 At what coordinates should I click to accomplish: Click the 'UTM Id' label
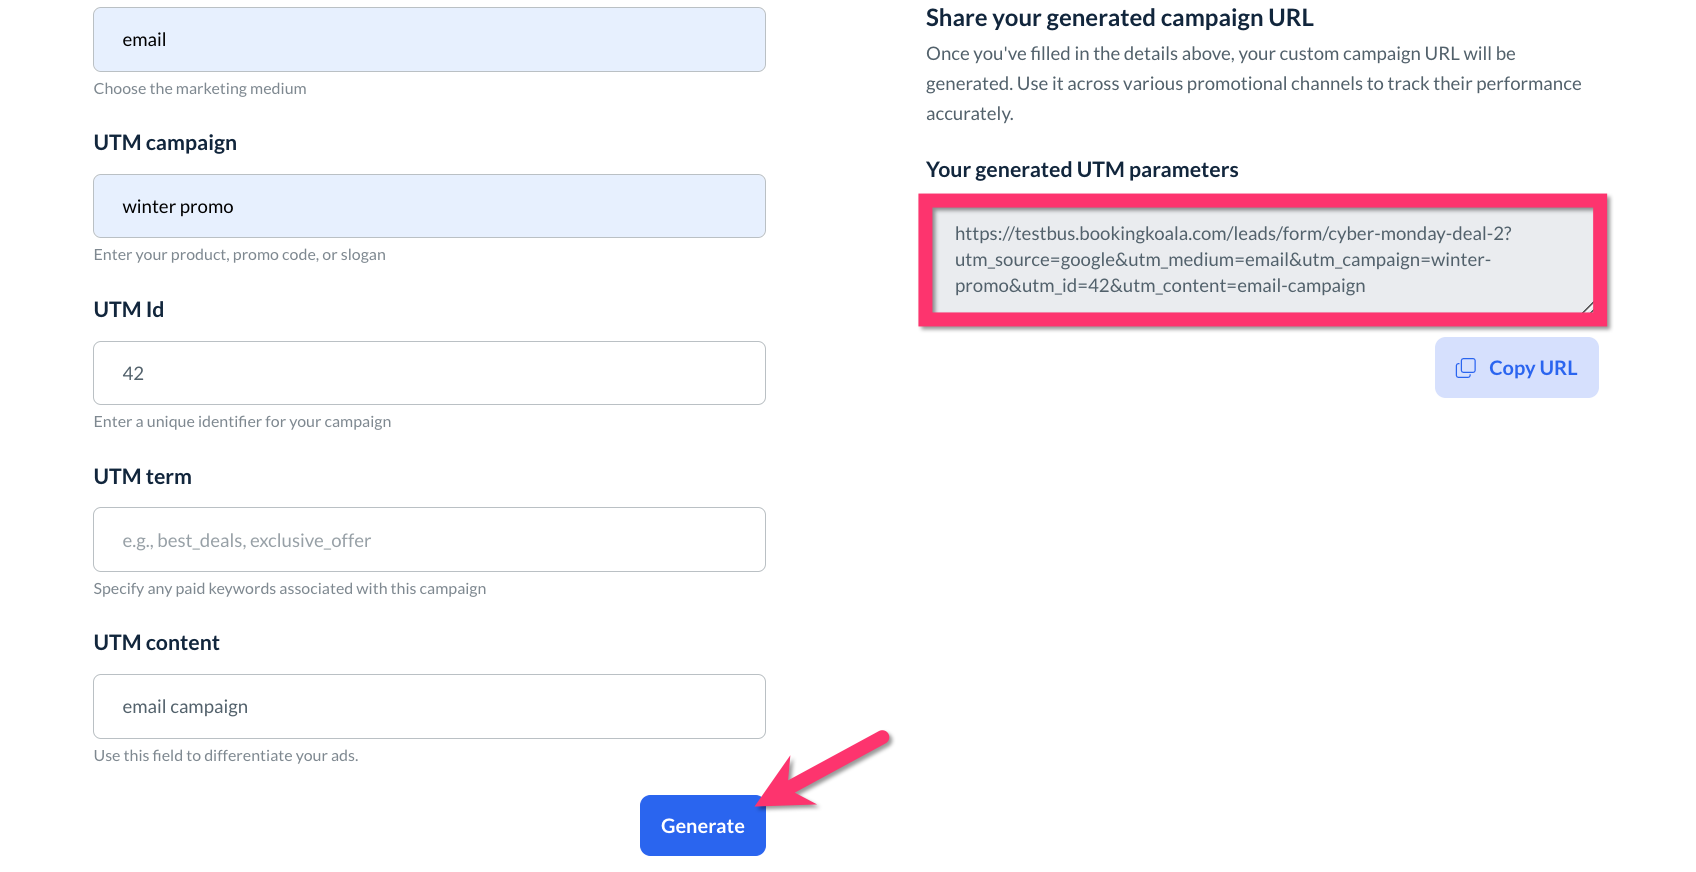coord(128,310)
